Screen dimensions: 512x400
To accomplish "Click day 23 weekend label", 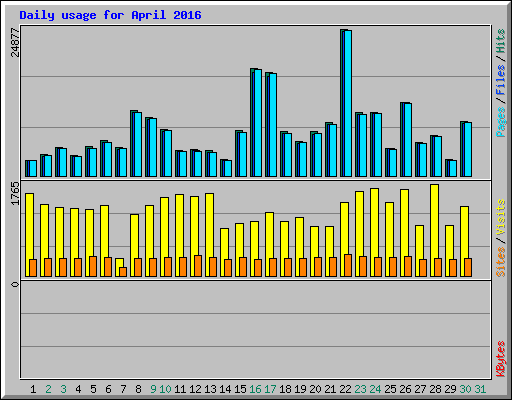I will (360, 389).
